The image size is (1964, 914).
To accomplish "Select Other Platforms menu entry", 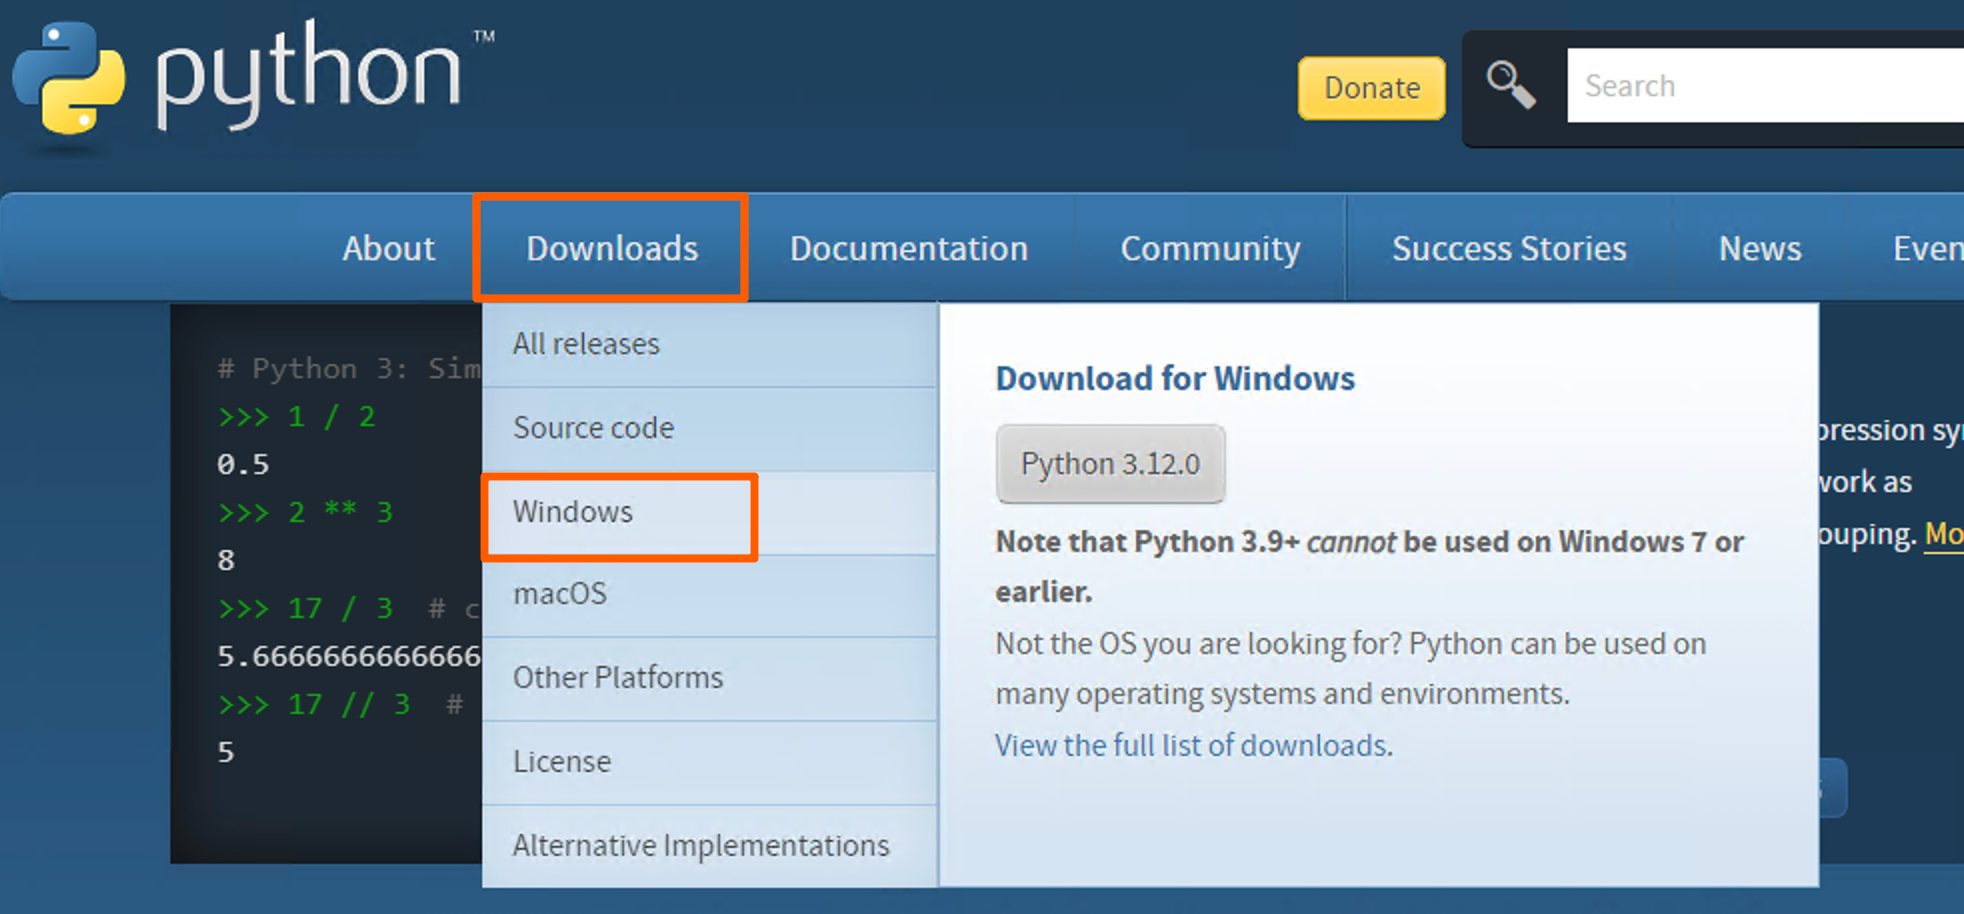I will (x=618, y=678).
